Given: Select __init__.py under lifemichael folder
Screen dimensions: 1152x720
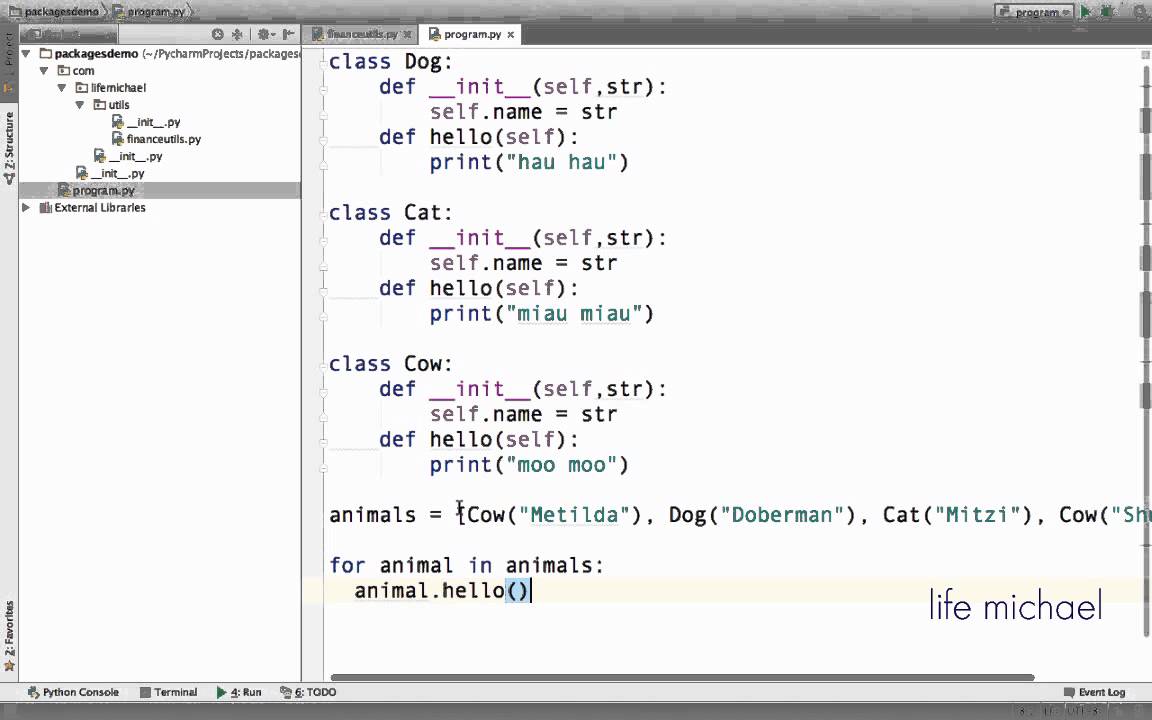Looking at the screenshot, I should 129,156.
